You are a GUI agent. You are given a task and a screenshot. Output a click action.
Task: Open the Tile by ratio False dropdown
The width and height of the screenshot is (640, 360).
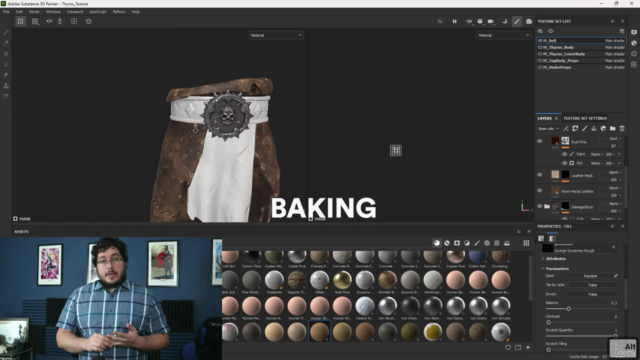[x=593, y=285]
